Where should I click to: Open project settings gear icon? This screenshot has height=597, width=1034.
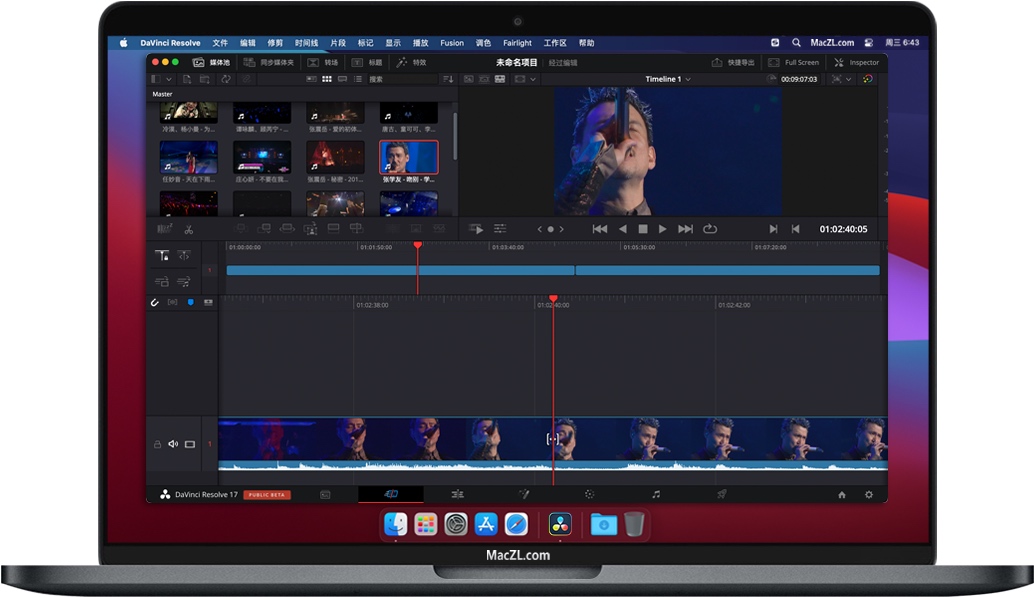click(x=868, y=495)
